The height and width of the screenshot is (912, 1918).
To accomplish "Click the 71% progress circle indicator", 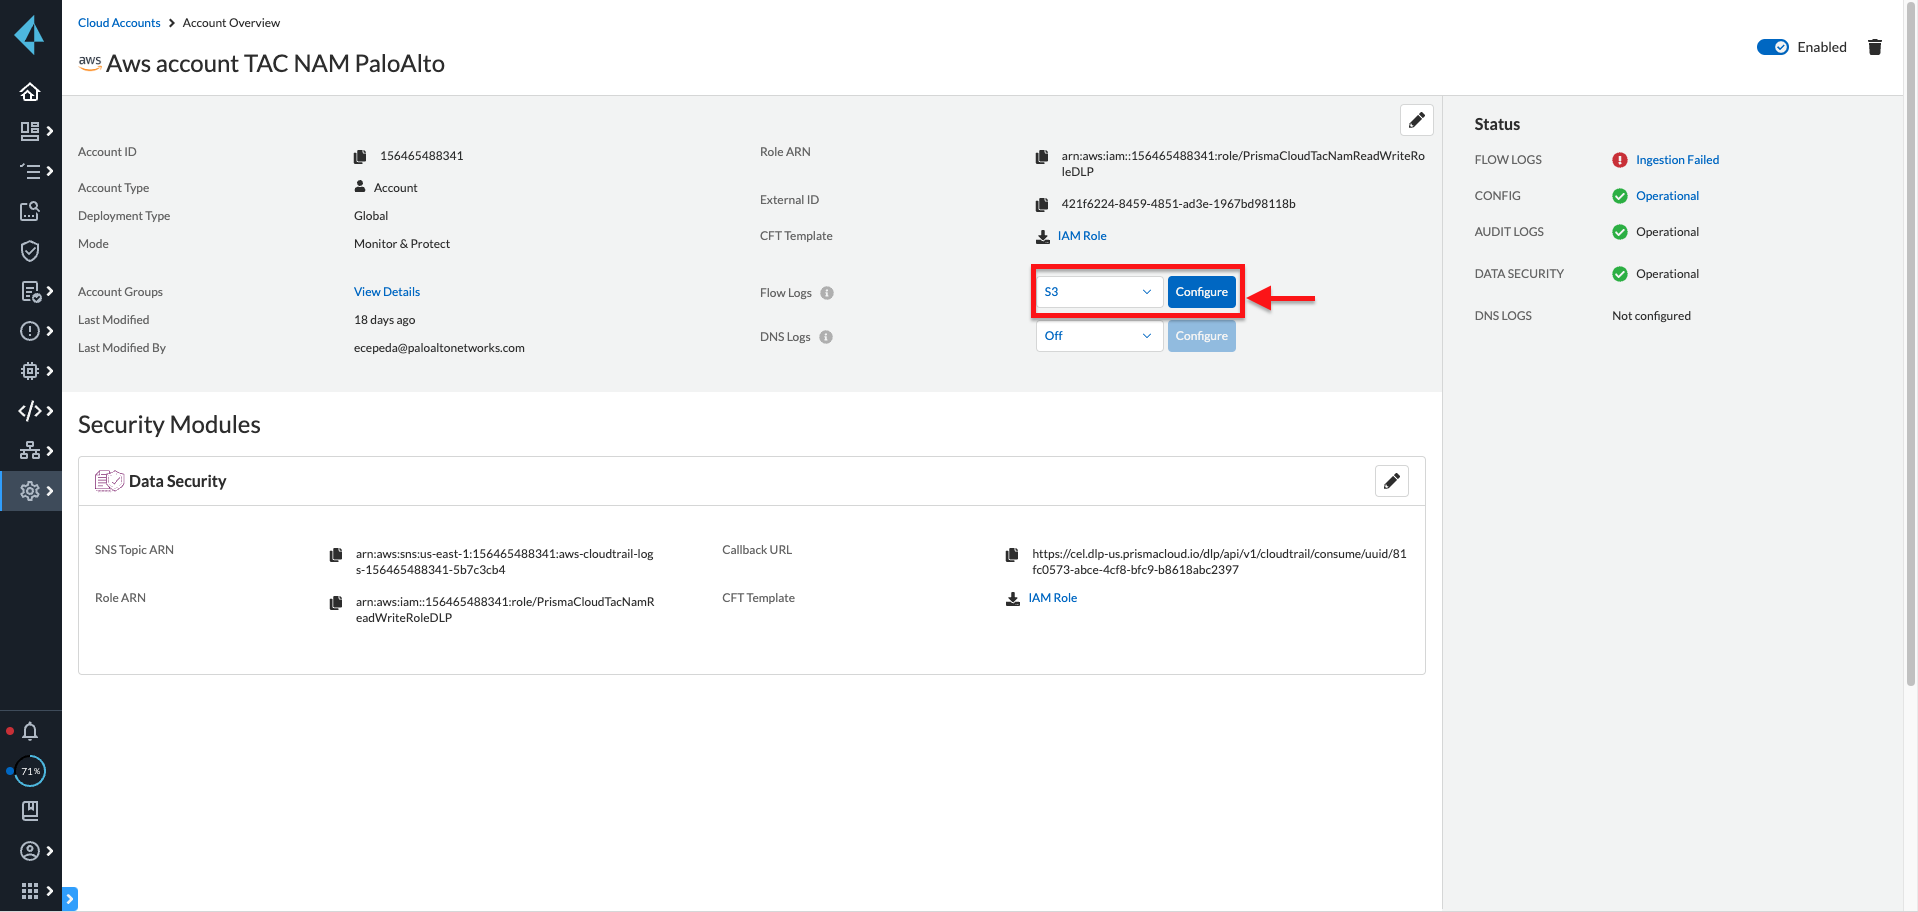I will click(31, 771).
